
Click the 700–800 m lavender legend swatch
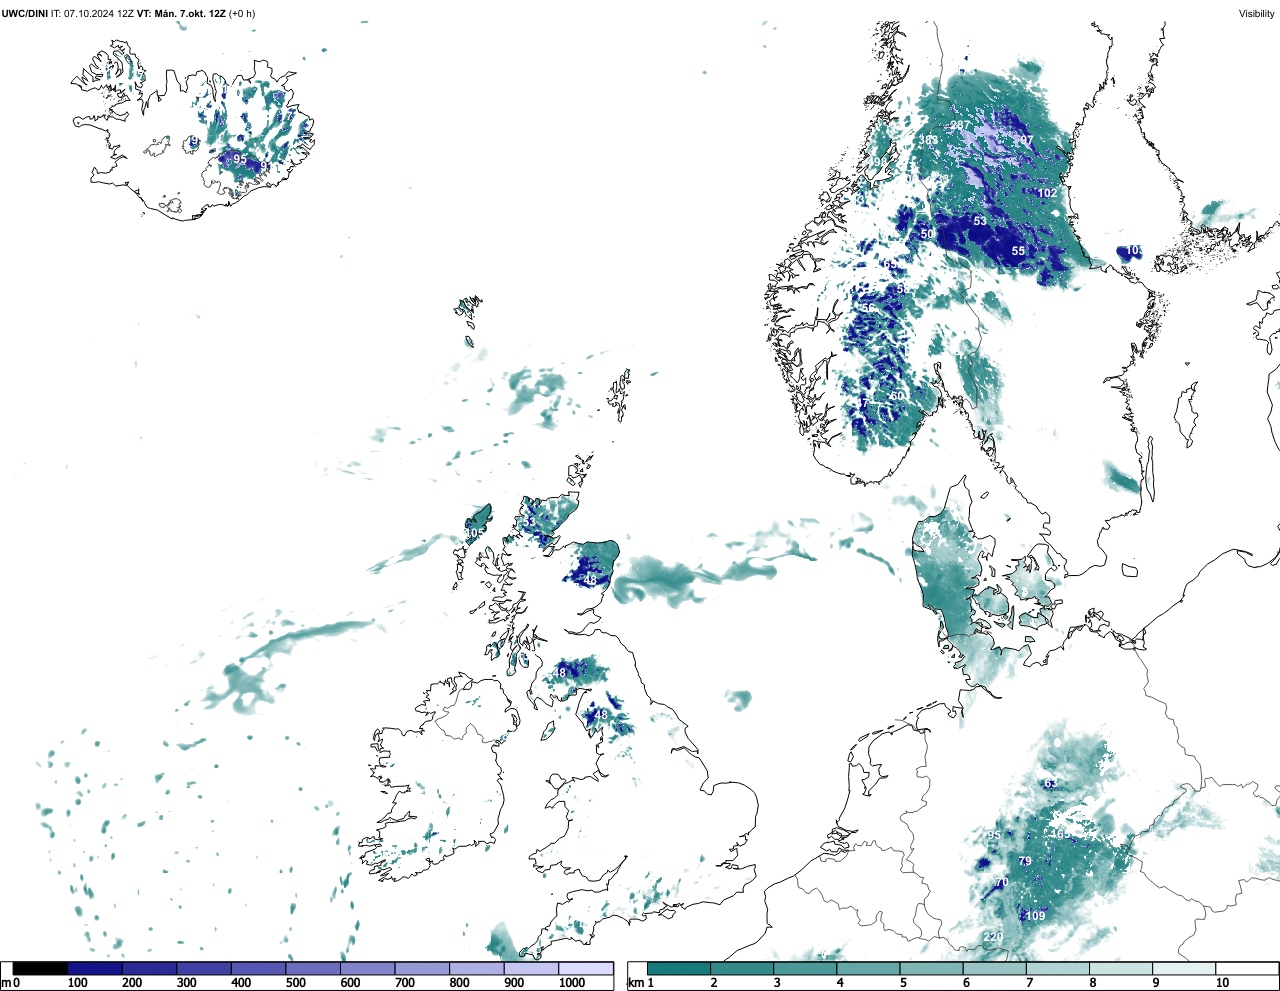(422, 968)
